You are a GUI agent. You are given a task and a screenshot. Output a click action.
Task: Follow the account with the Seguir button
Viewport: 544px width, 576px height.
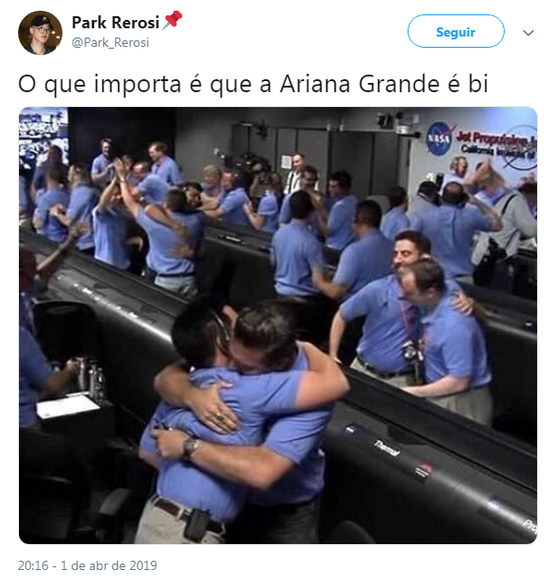(x=455, y=31)
